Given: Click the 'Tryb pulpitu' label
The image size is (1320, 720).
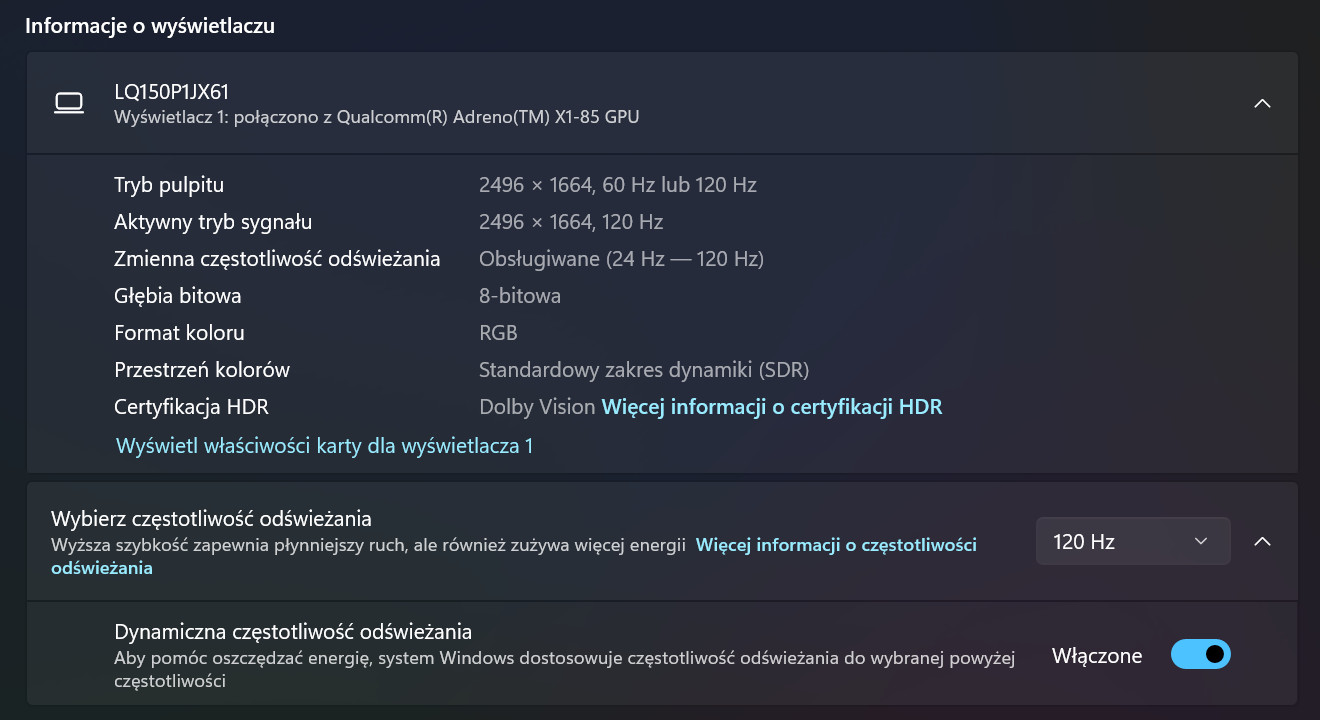Looking at the screenshot, I should tap(169, 185).
